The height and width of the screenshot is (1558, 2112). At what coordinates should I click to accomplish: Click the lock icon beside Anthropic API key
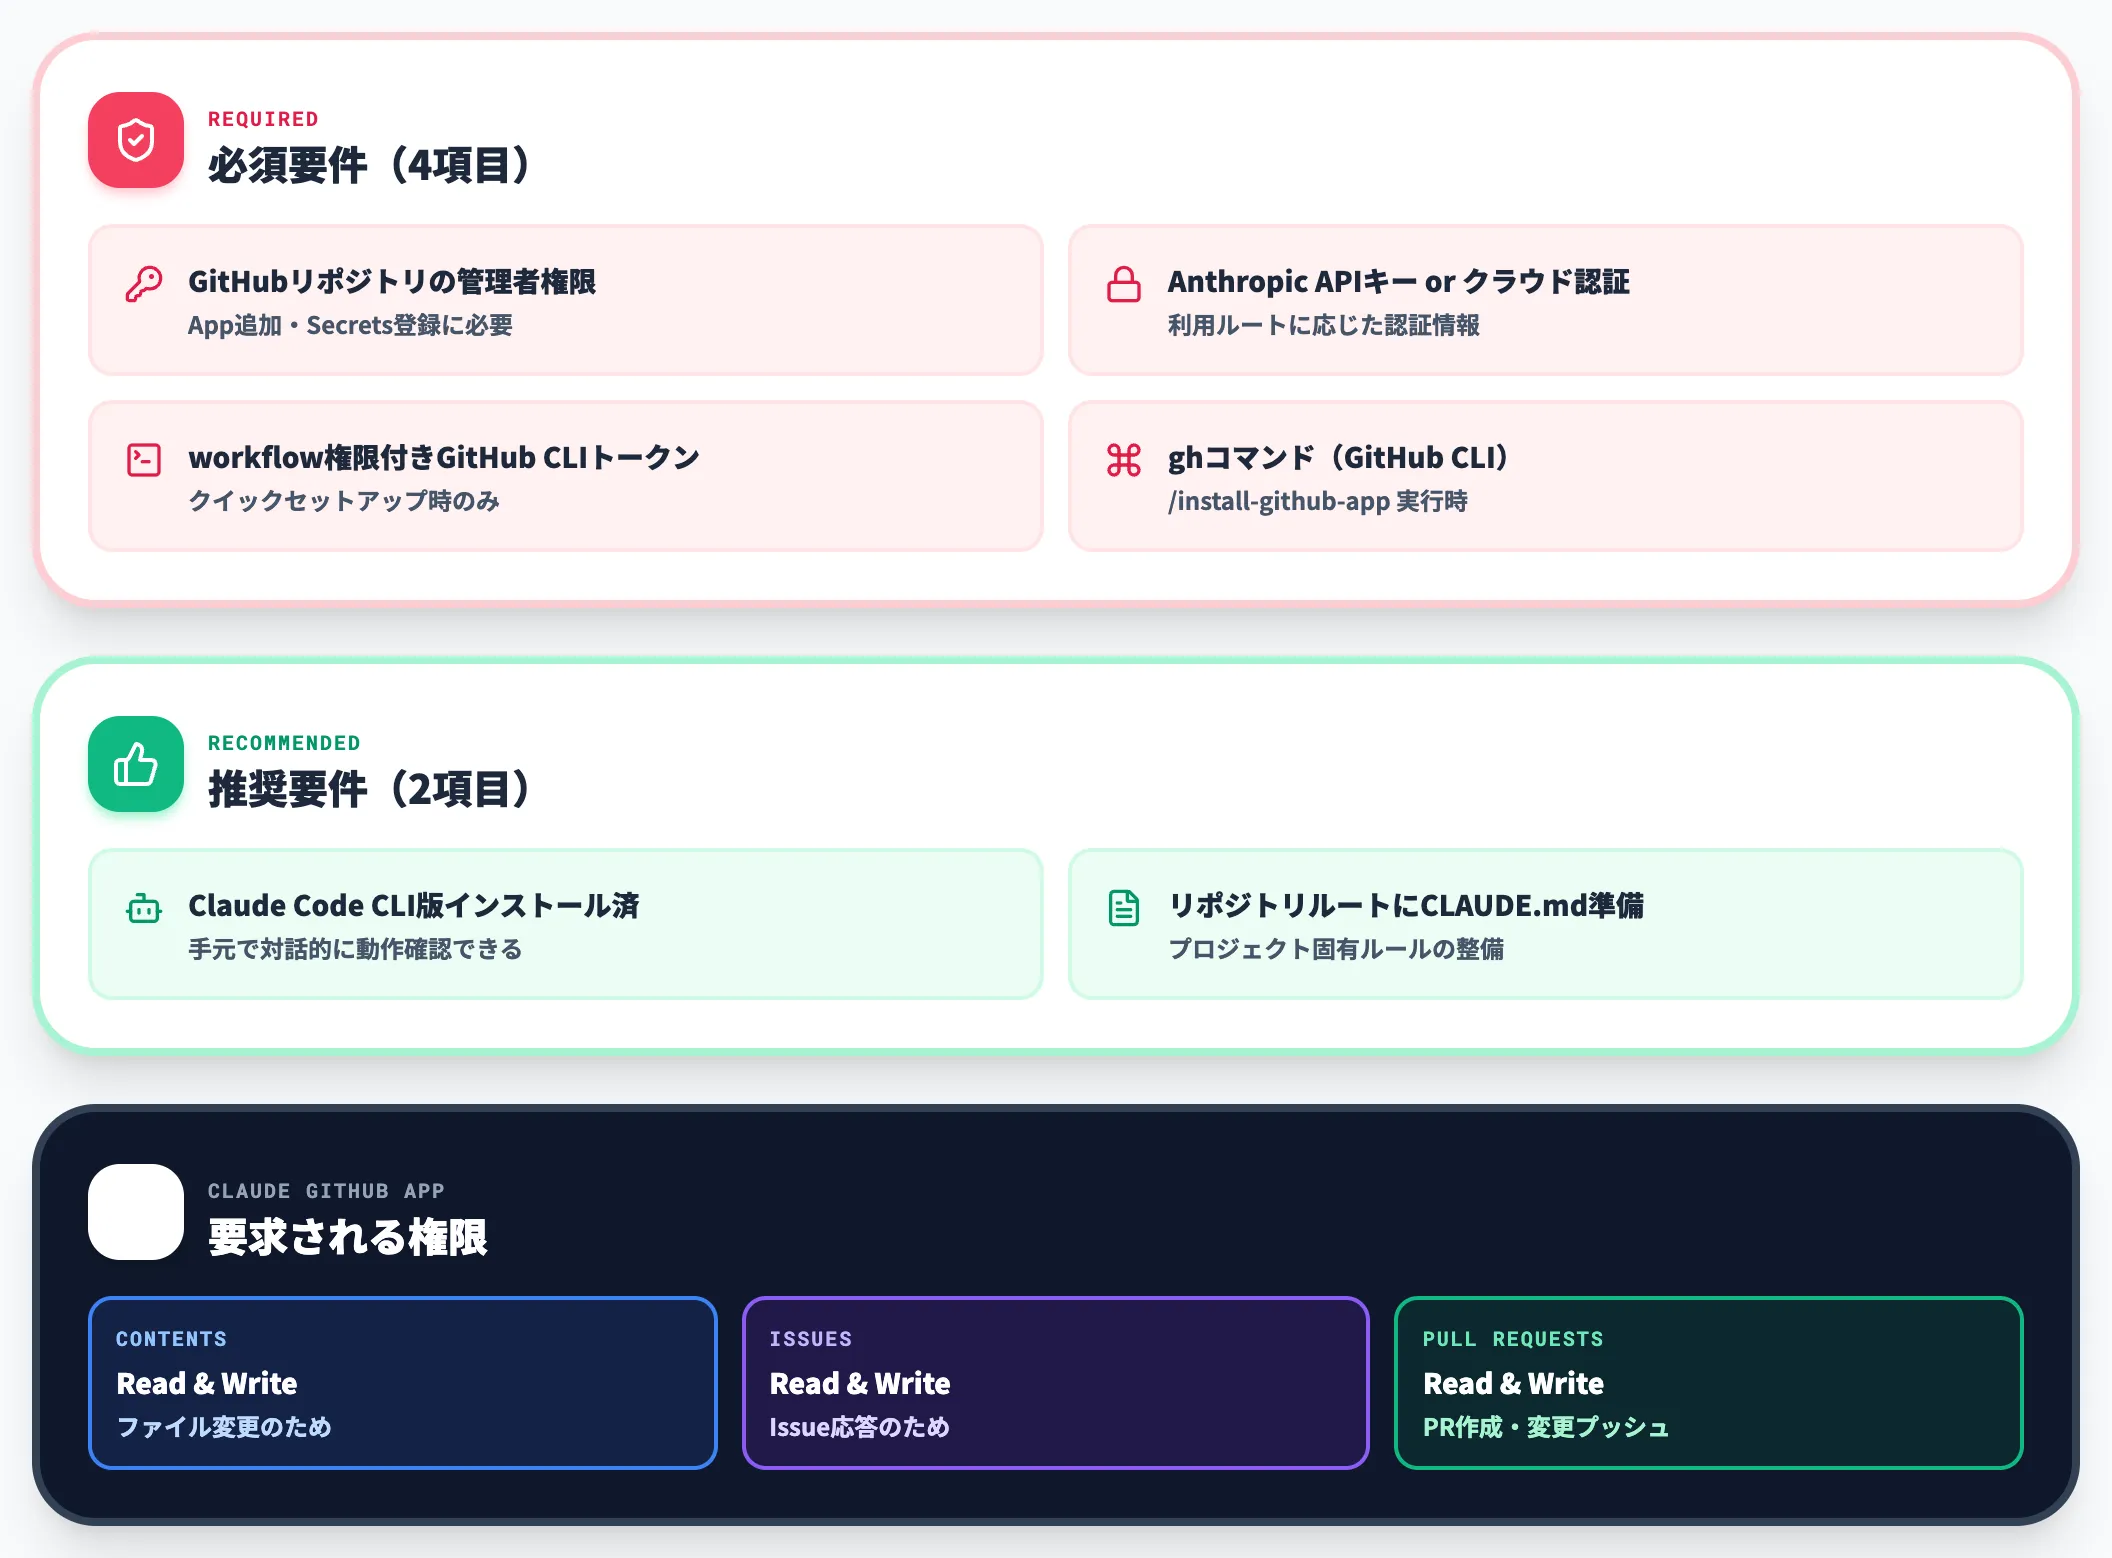1124,284
